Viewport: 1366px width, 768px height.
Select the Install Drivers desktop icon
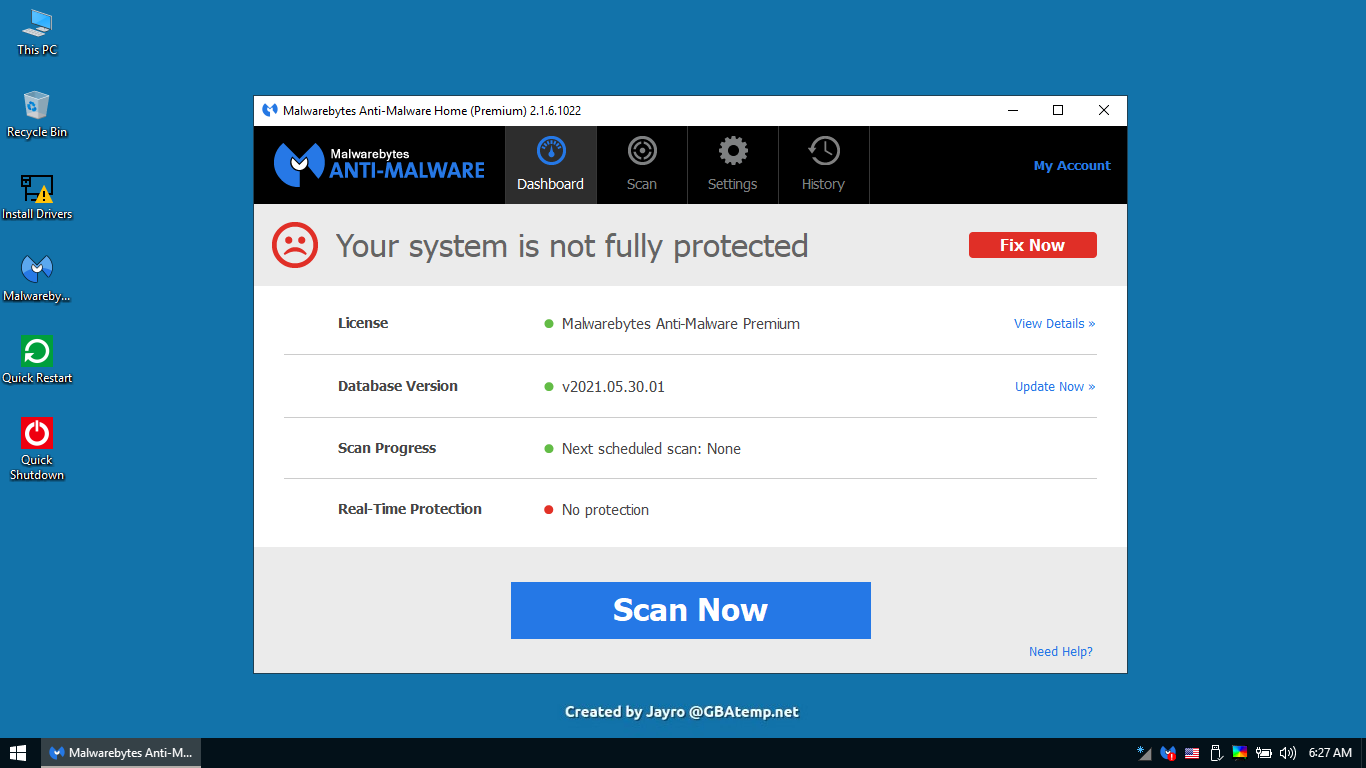(37, 196)
